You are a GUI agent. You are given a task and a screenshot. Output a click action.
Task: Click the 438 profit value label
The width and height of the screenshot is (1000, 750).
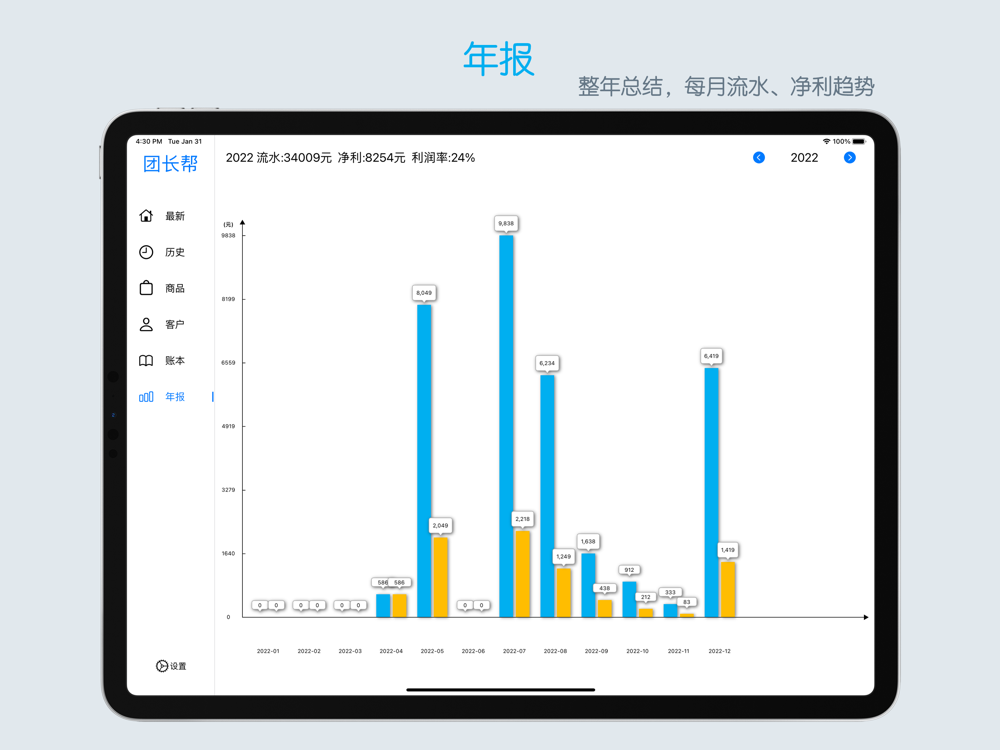pyautogui.click(x=605, y=589)
